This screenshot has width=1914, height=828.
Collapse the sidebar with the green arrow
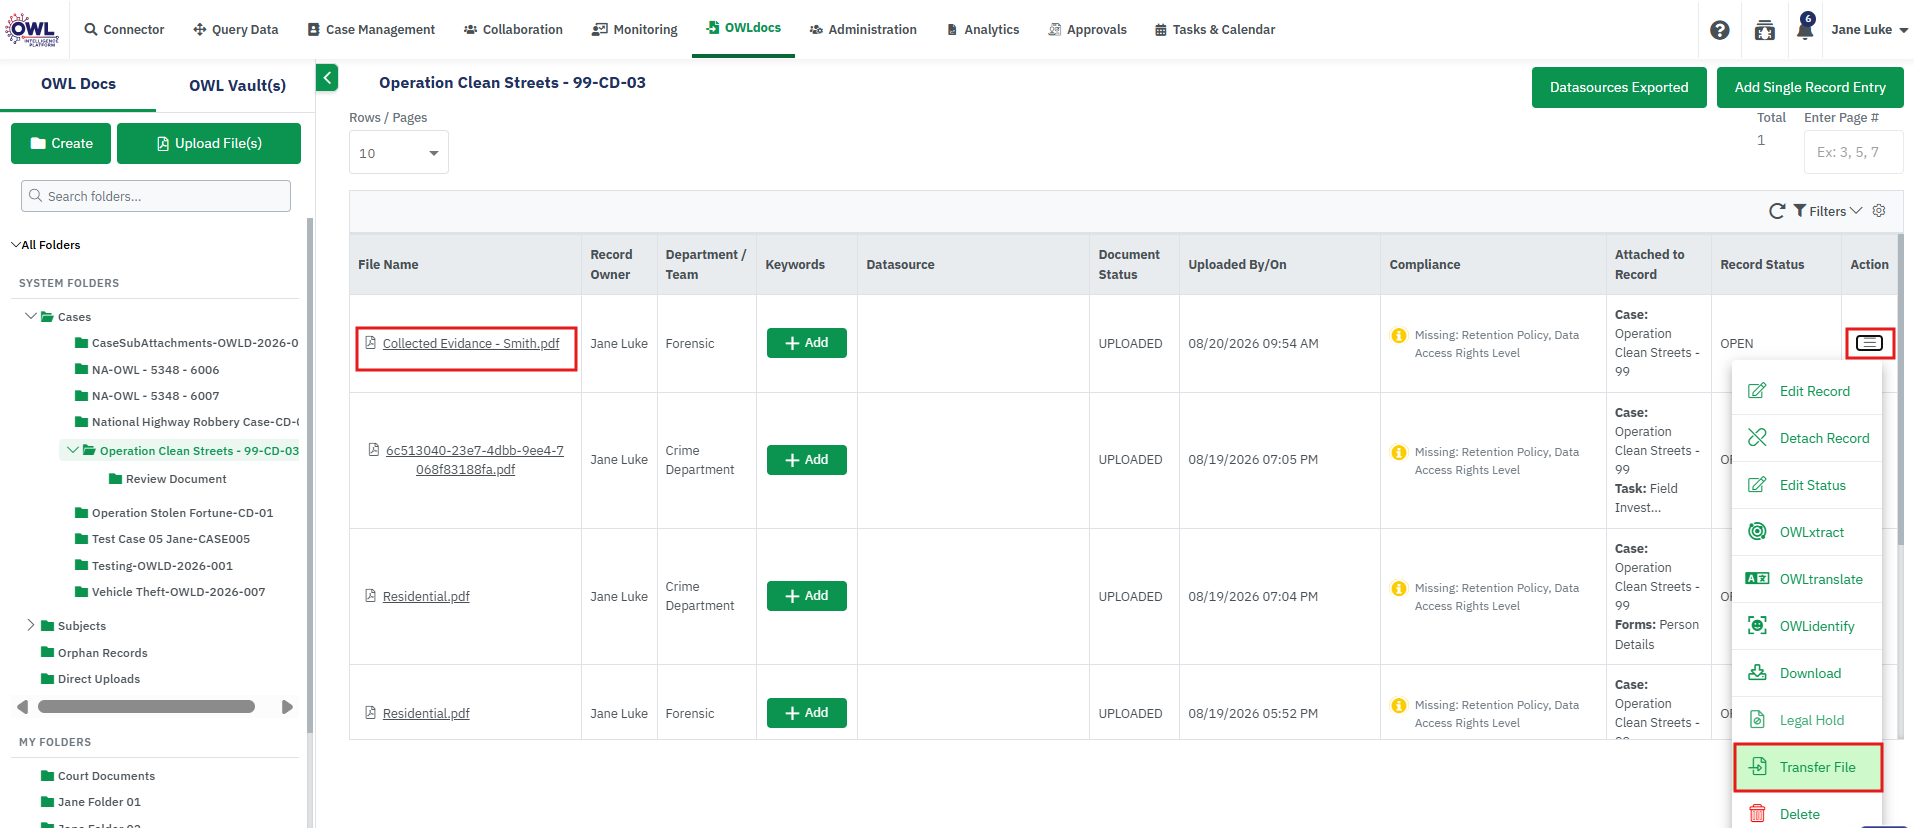pos(327,78)
